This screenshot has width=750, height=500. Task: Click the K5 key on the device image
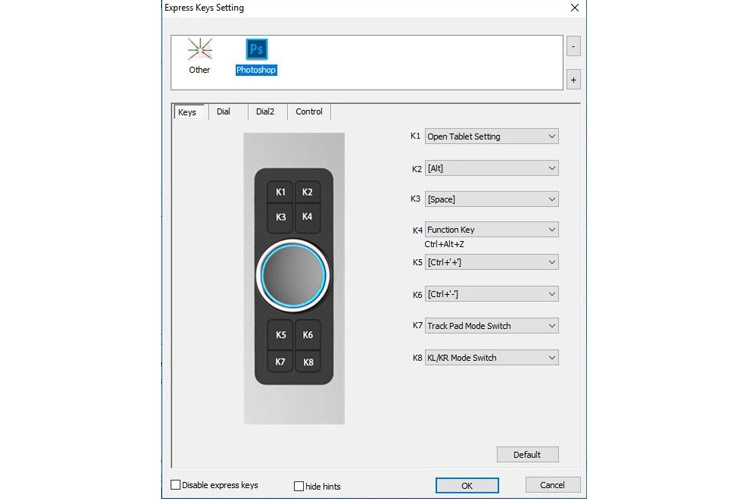(281, 334)
